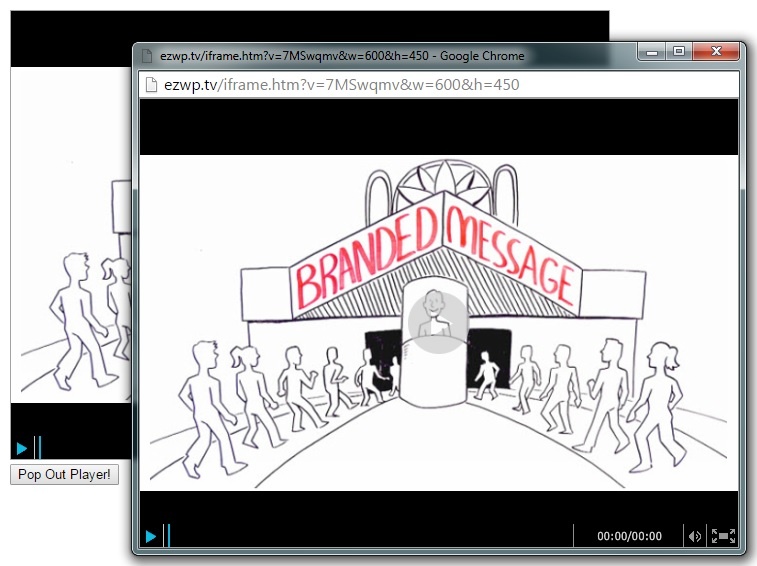Click the Google Chrome window title bar text

click(342, 56)
